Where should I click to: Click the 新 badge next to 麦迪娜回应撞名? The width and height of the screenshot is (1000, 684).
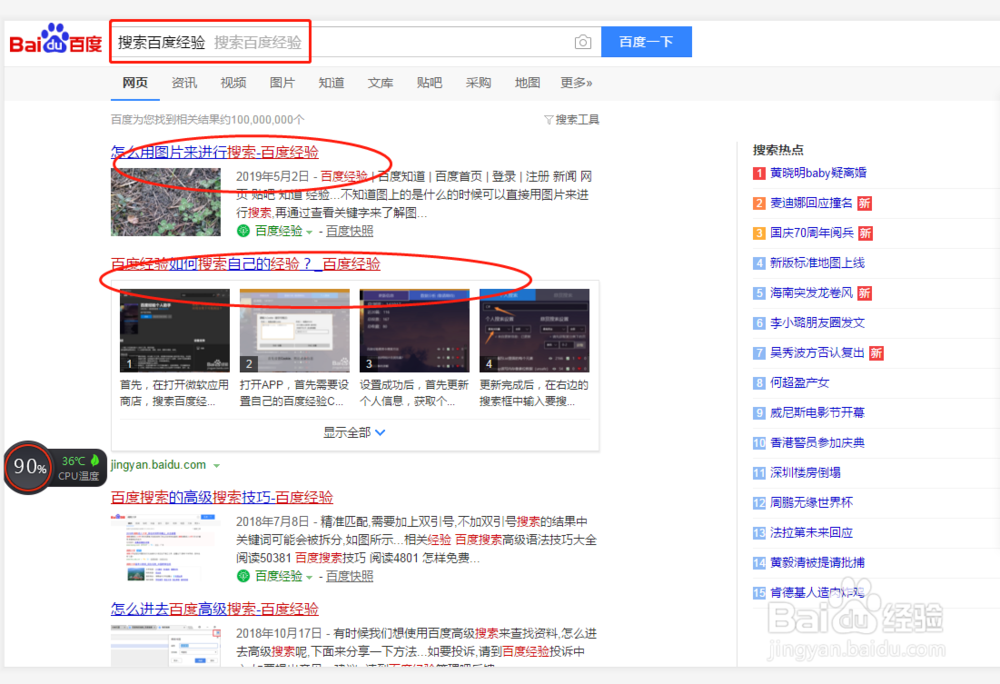point(864,203)
